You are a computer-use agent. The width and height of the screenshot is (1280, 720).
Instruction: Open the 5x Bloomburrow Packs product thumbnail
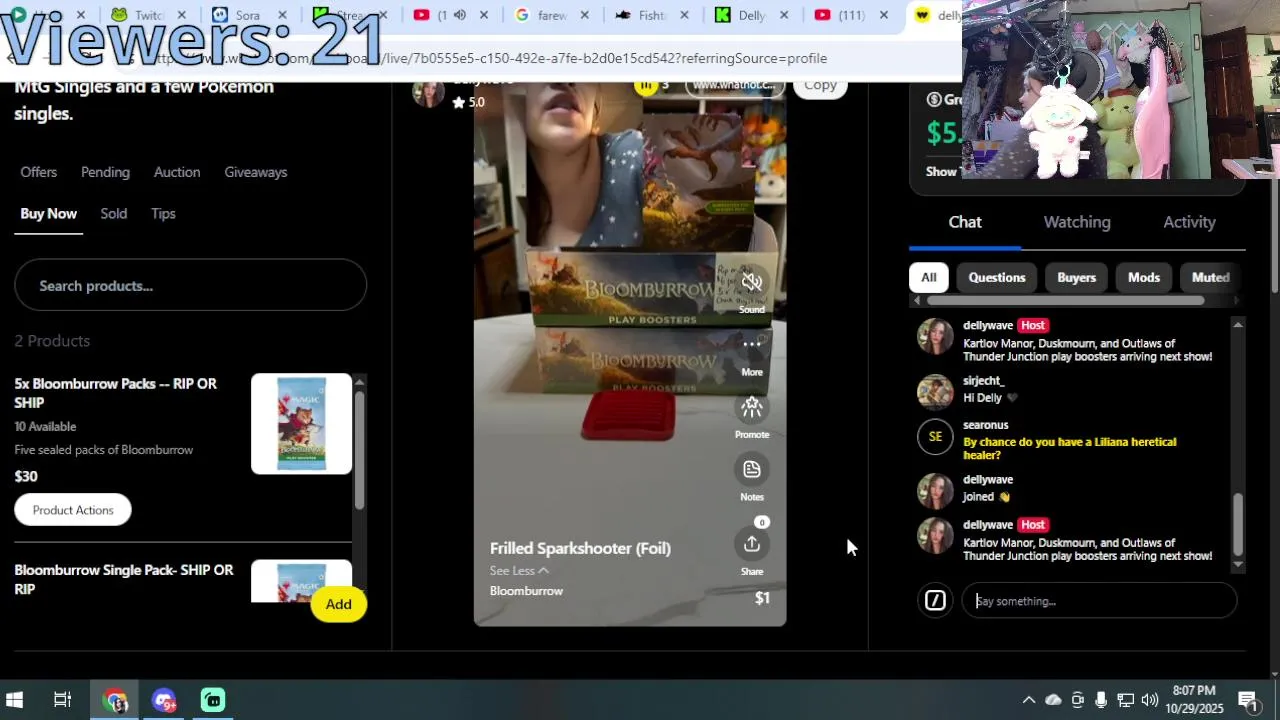[x=301, y=423]
